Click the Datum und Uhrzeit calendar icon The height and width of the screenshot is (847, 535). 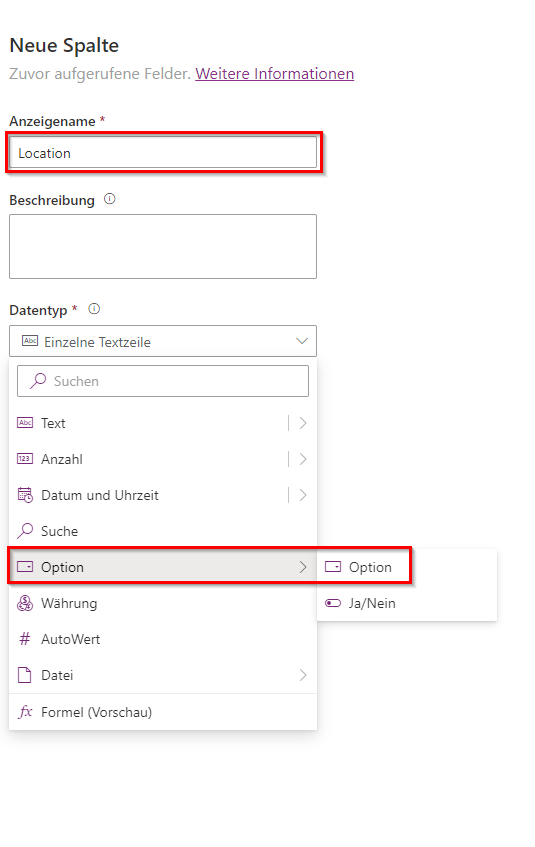point(25,495)
